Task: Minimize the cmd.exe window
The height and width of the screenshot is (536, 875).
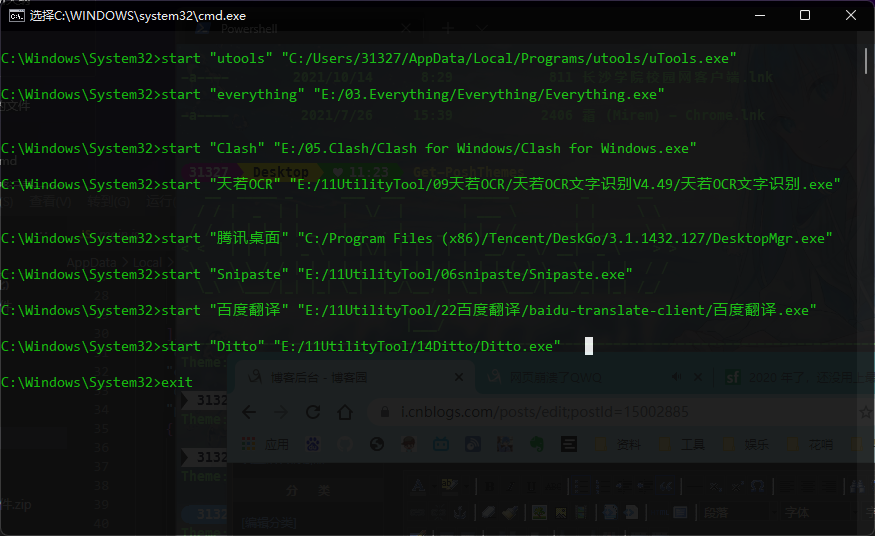Action: coord(759,16)
